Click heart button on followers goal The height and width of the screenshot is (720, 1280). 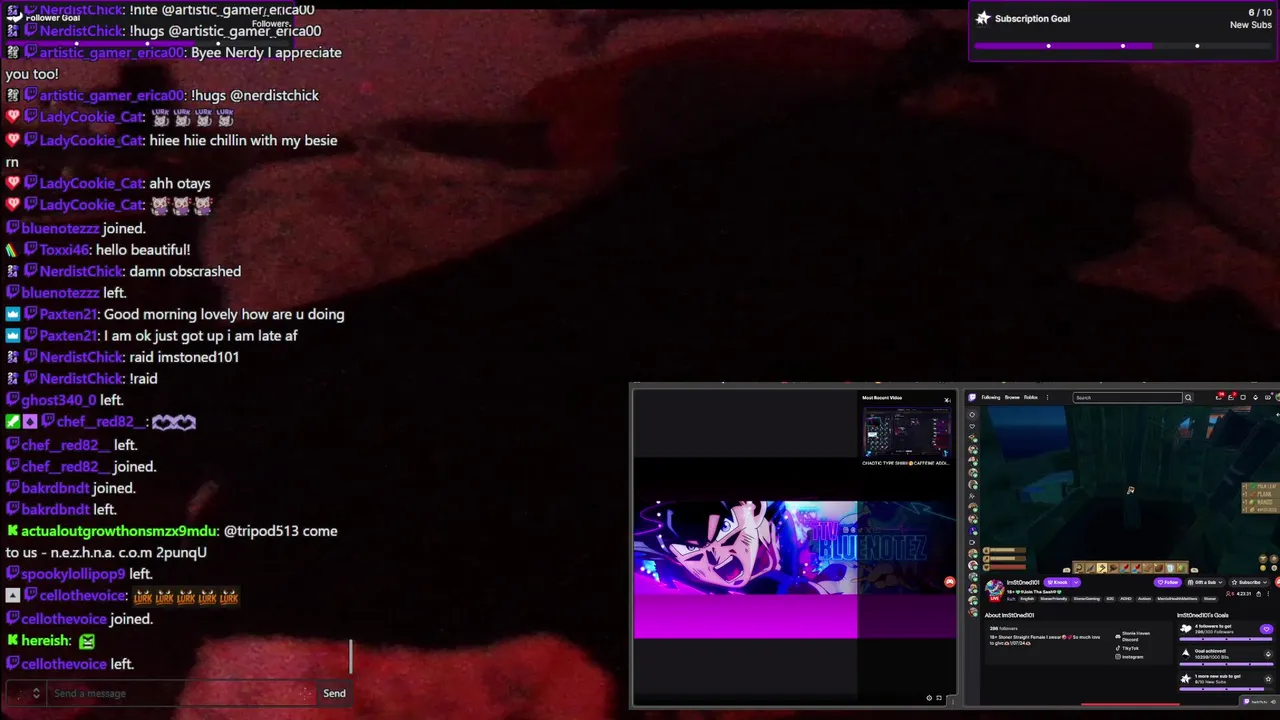[x=1267, y=629]
